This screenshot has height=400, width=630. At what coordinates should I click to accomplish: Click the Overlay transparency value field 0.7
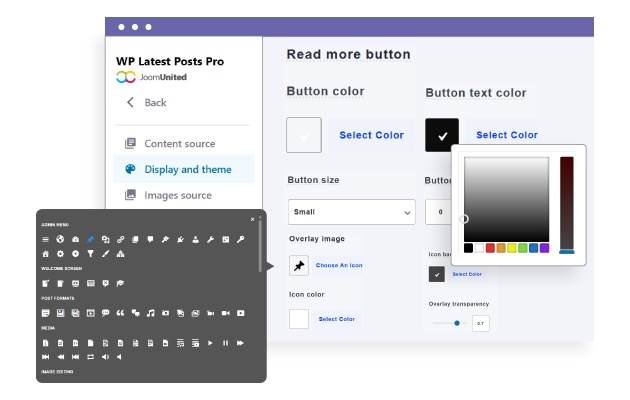click(481, 323)
